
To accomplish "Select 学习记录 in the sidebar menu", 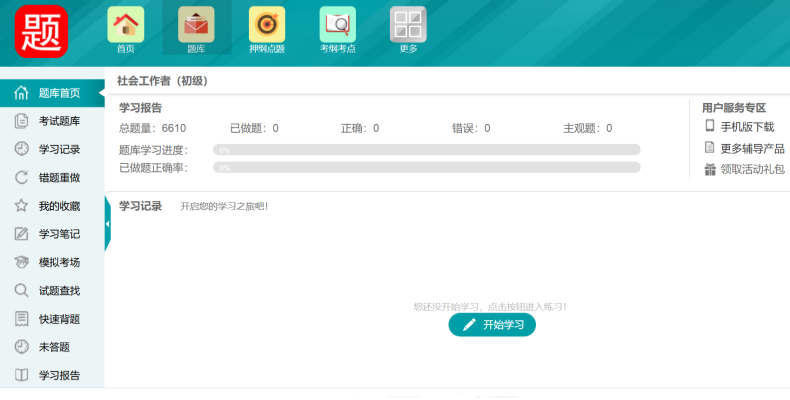I will pyautogui.click(x=52, y=149).
